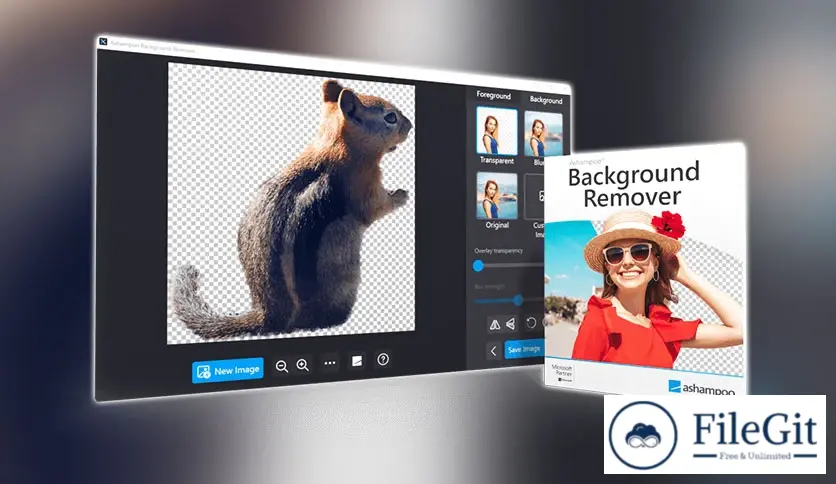
Task: Flip image horizontally with mirror icon
Action: (495, 324)
